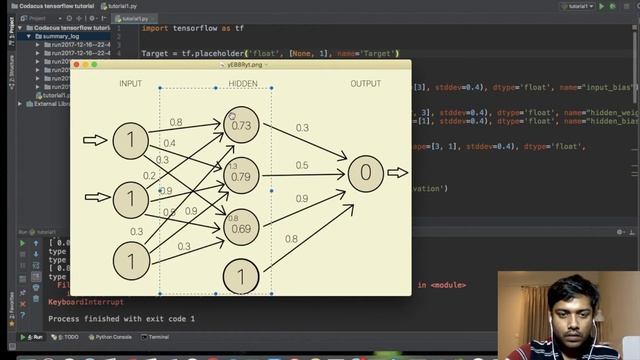Viewport: 640px width, 360px height.
Task: Open Project panel gear settings
Action: point(92,18)
